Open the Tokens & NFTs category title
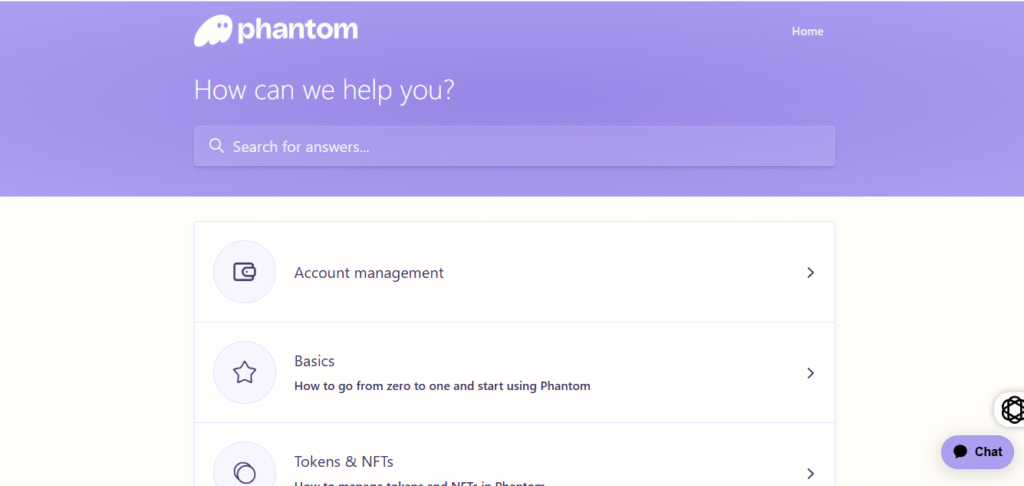The height and width of the screenshot is (486, 1024). point(344,462)
